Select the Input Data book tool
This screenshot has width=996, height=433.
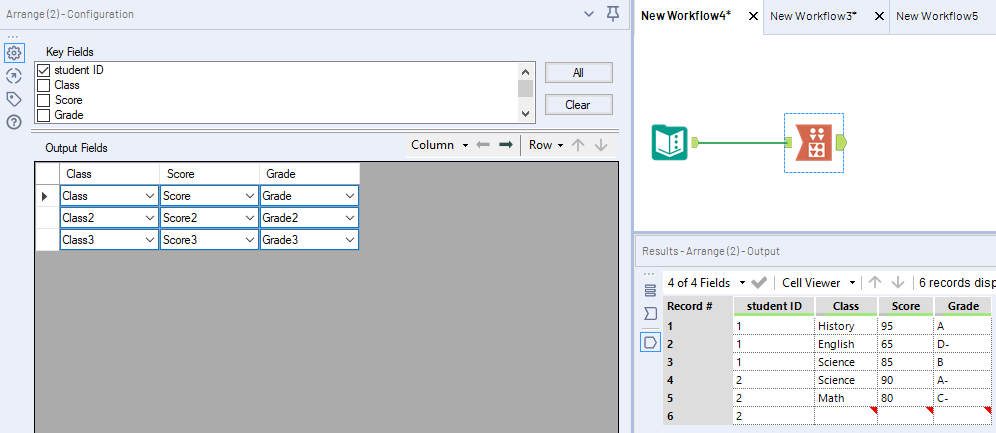point(668,143)
